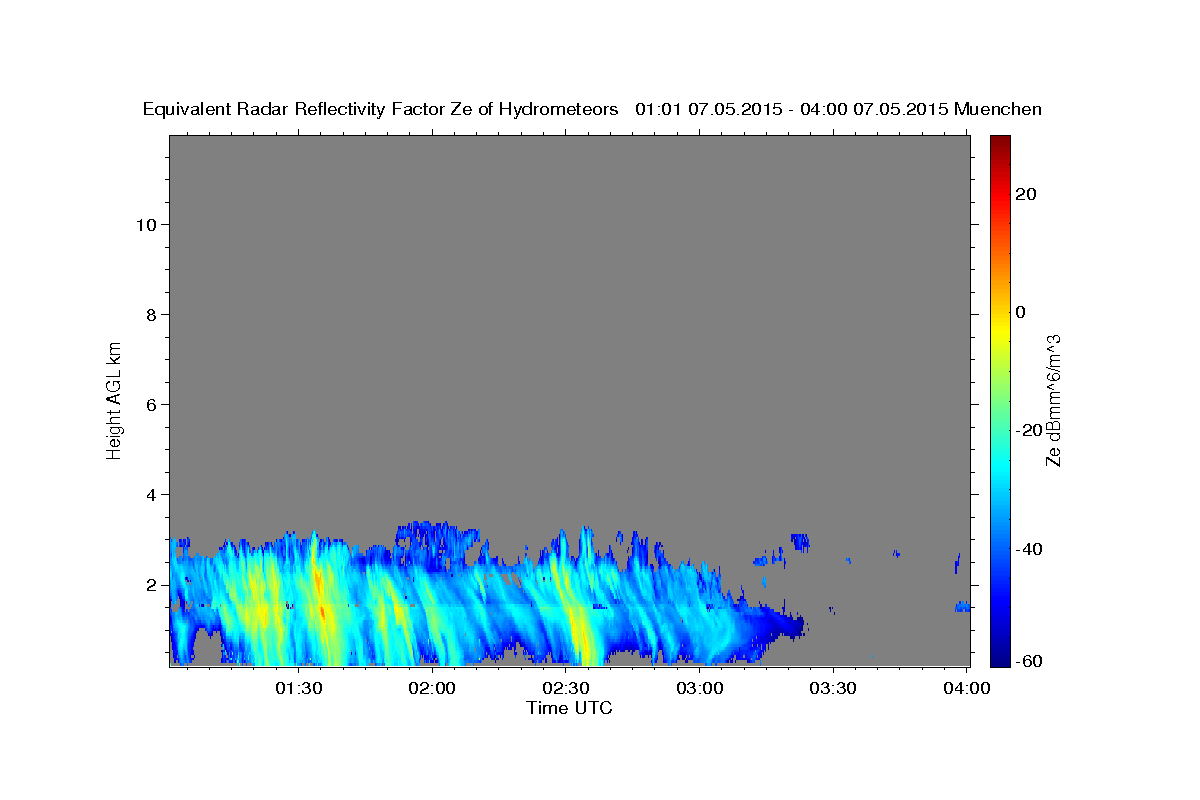Click the orange-red reflectivity streak near 01:35

(321, 595)
